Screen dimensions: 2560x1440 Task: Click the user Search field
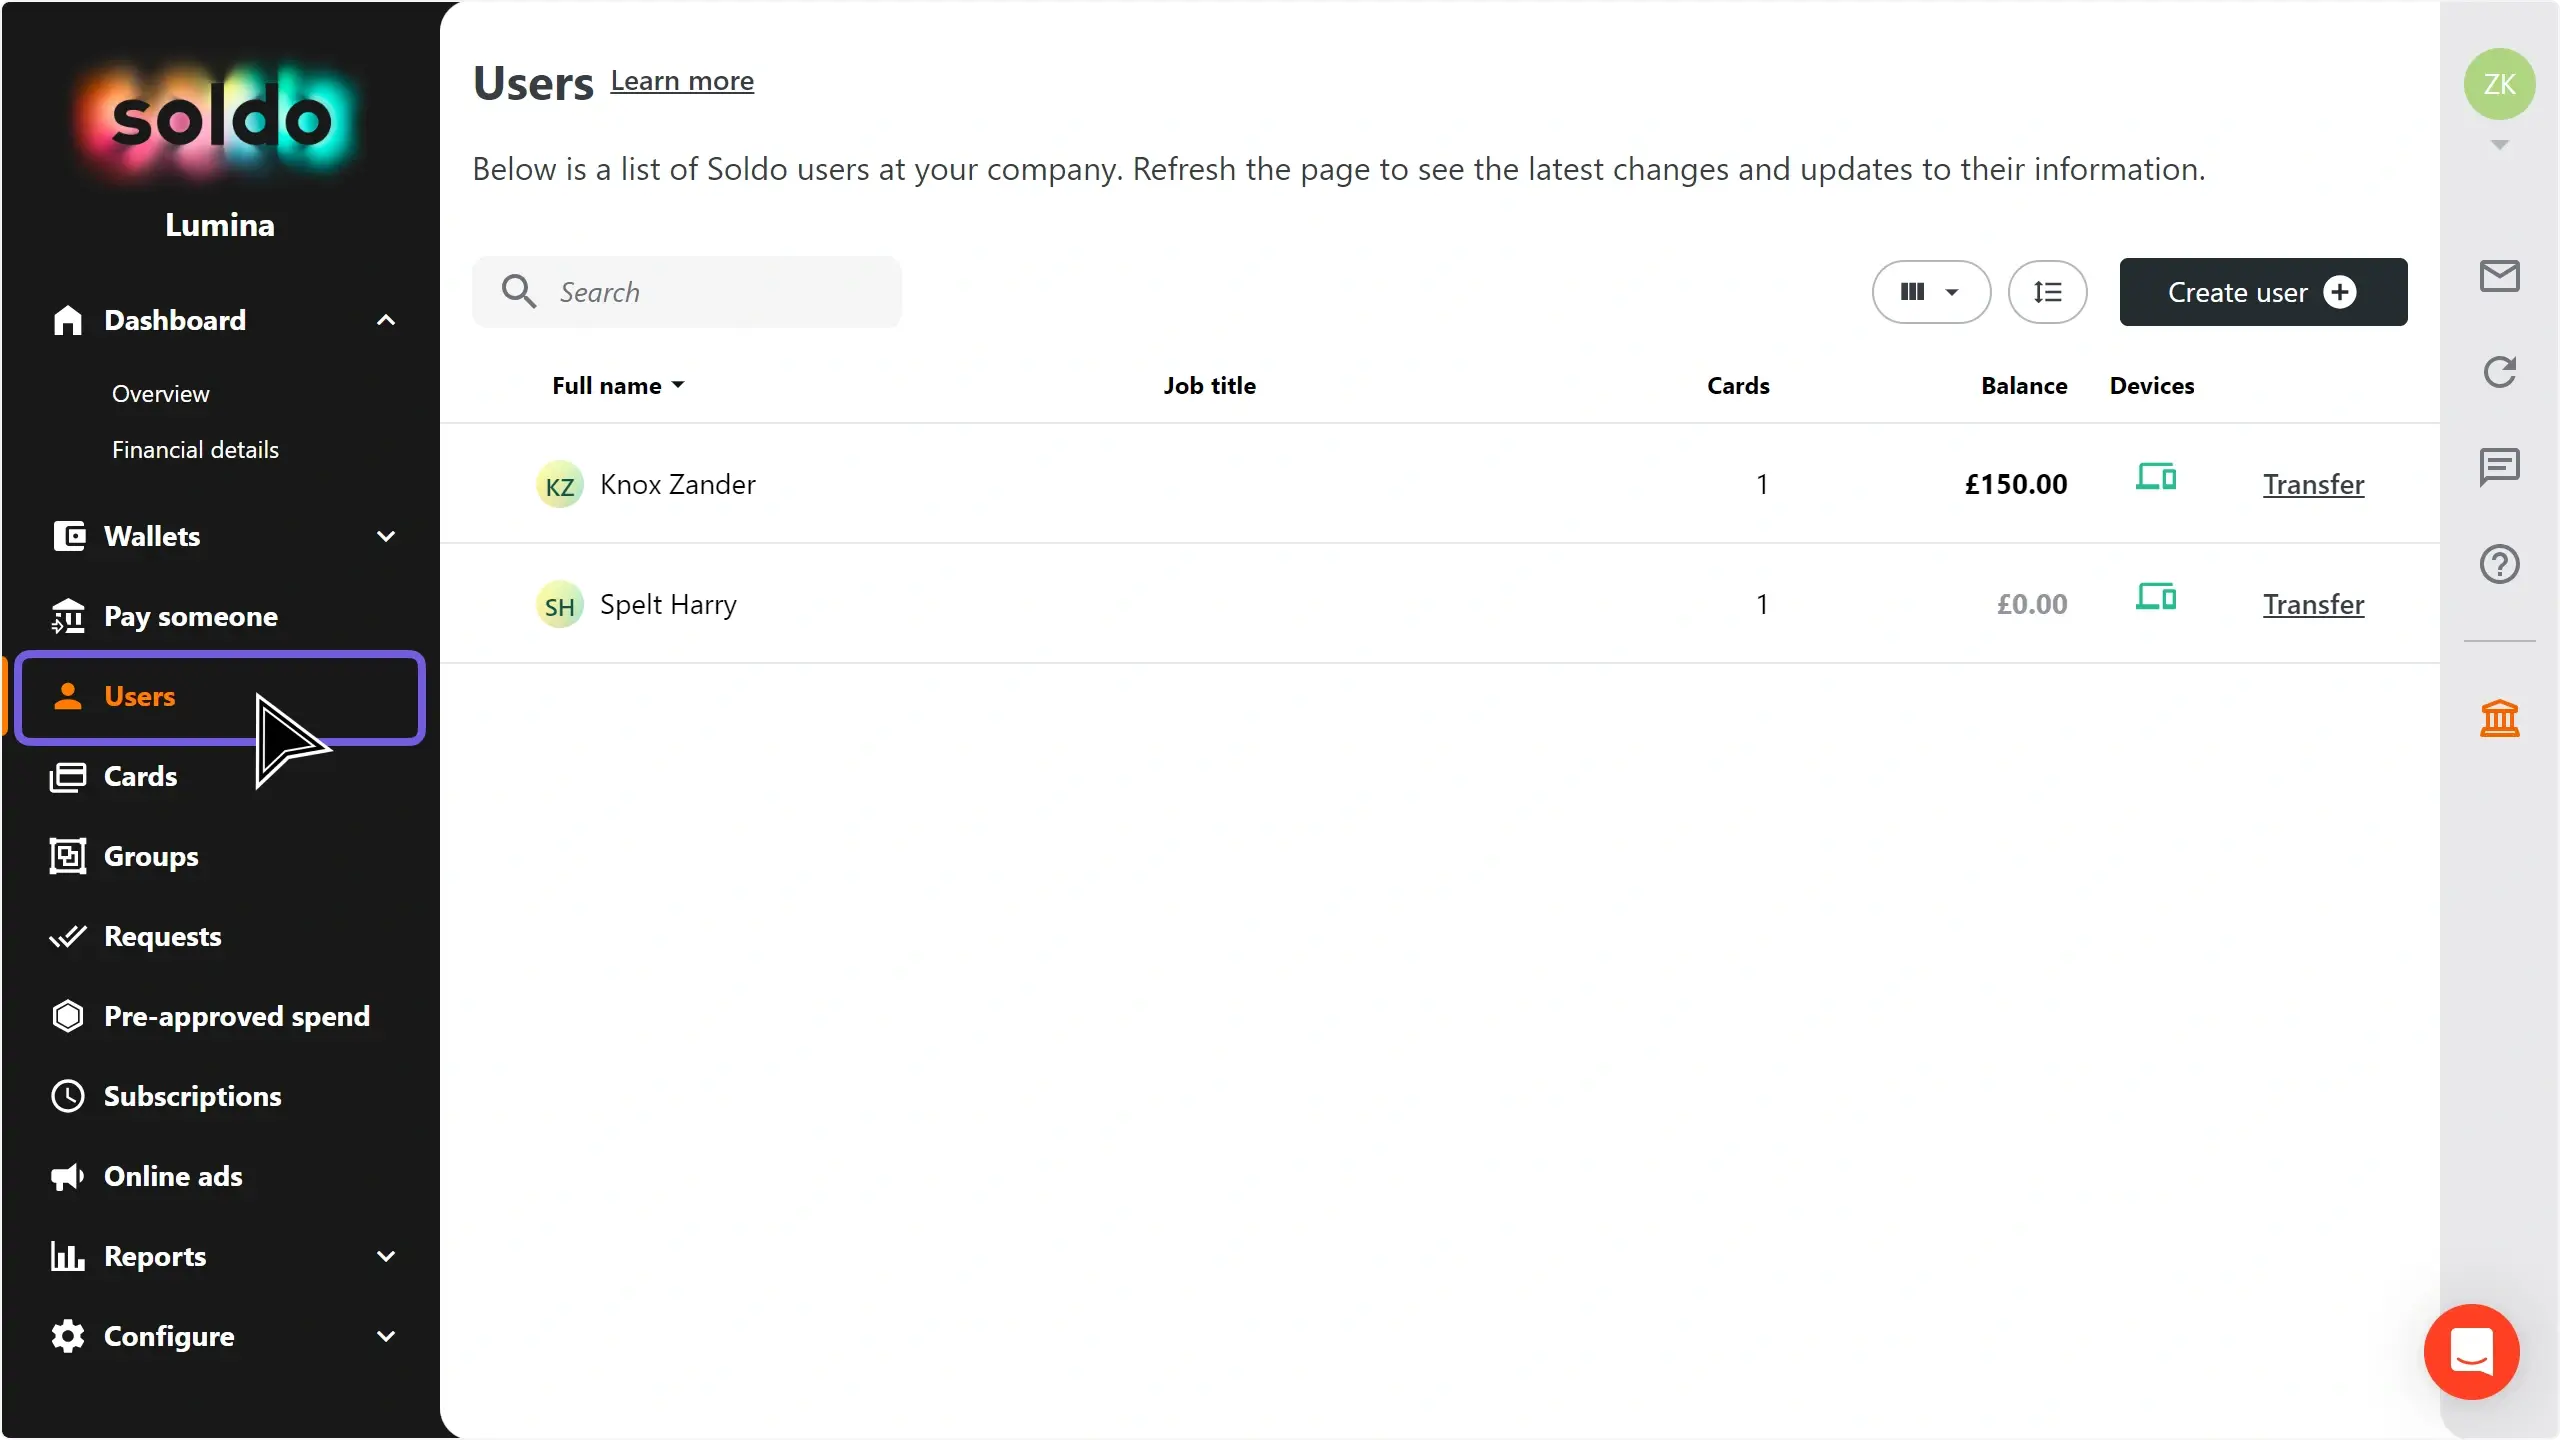(x=700, y=292)
